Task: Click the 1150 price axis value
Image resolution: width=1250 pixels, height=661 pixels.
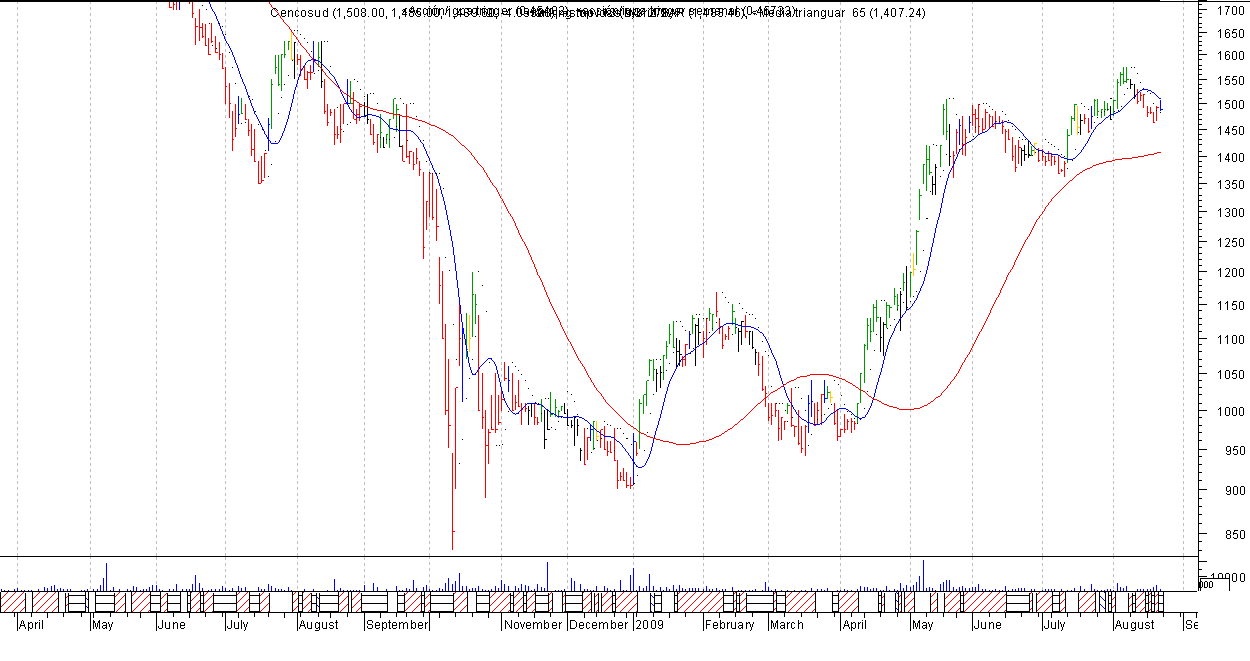Action: point(1230,305)
